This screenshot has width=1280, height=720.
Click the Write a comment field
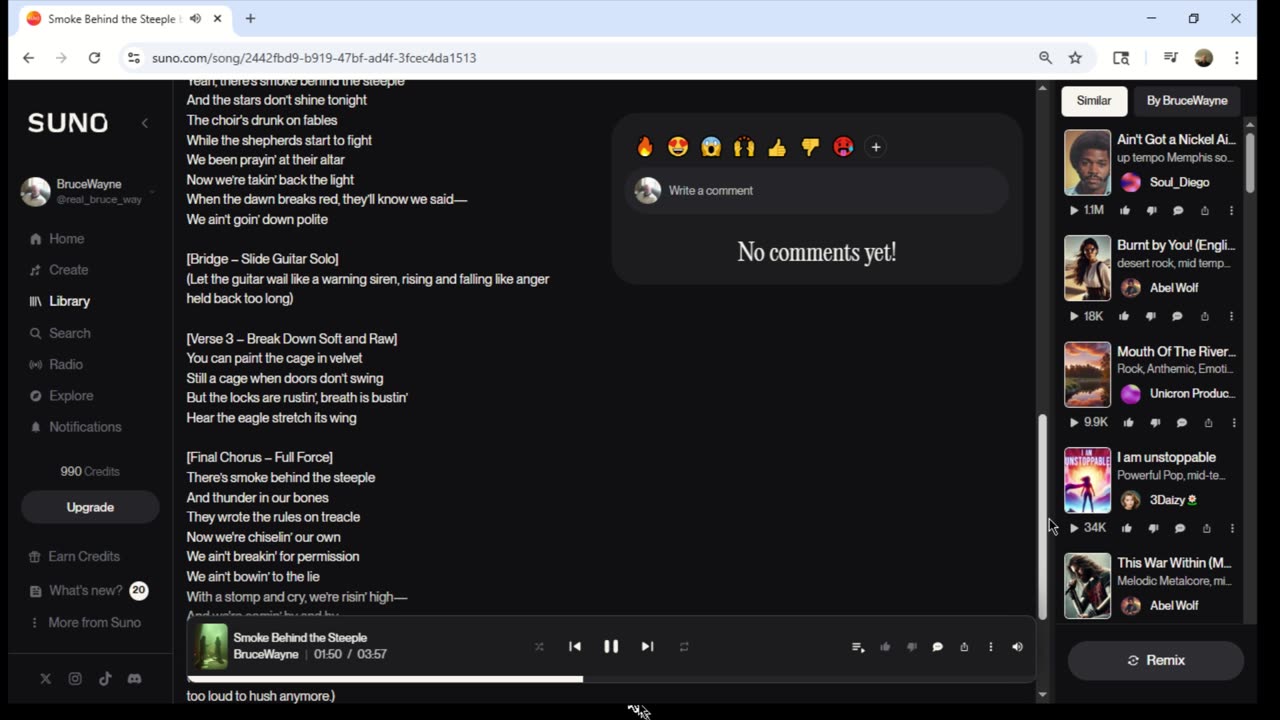(x=817, y=190)
